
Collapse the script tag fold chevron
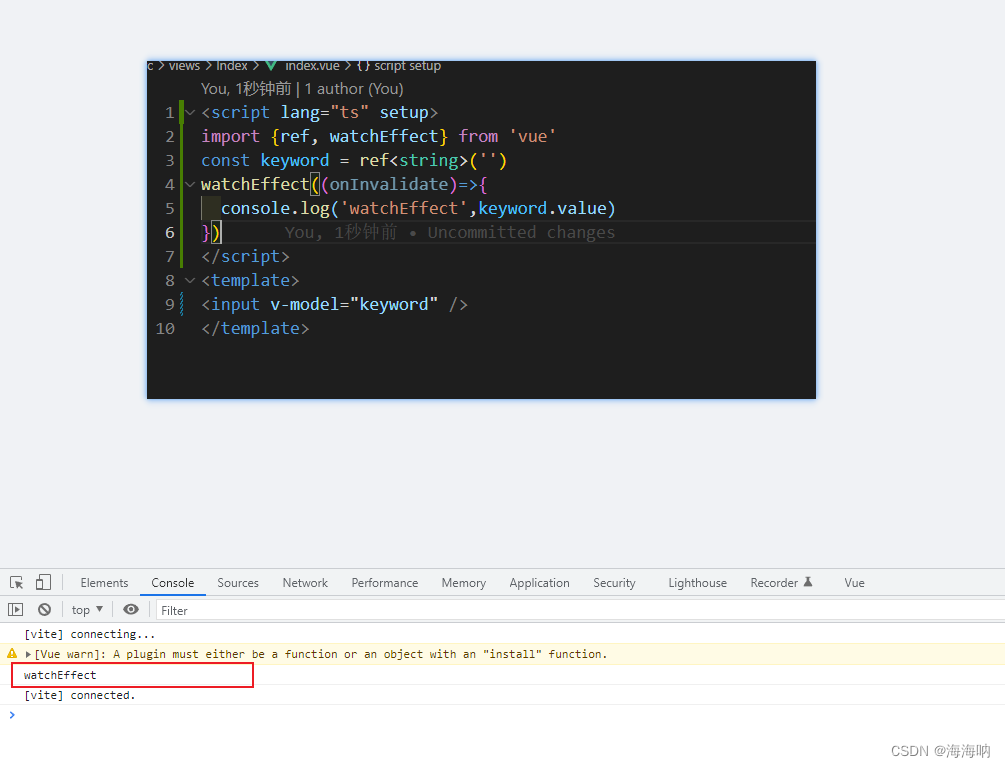pos(190,113)
